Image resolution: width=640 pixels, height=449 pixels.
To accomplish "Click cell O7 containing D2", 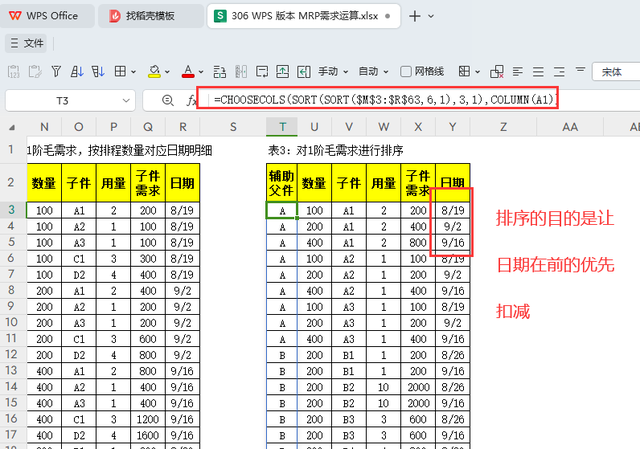I will pyautogui.click(x=79, y=275).
